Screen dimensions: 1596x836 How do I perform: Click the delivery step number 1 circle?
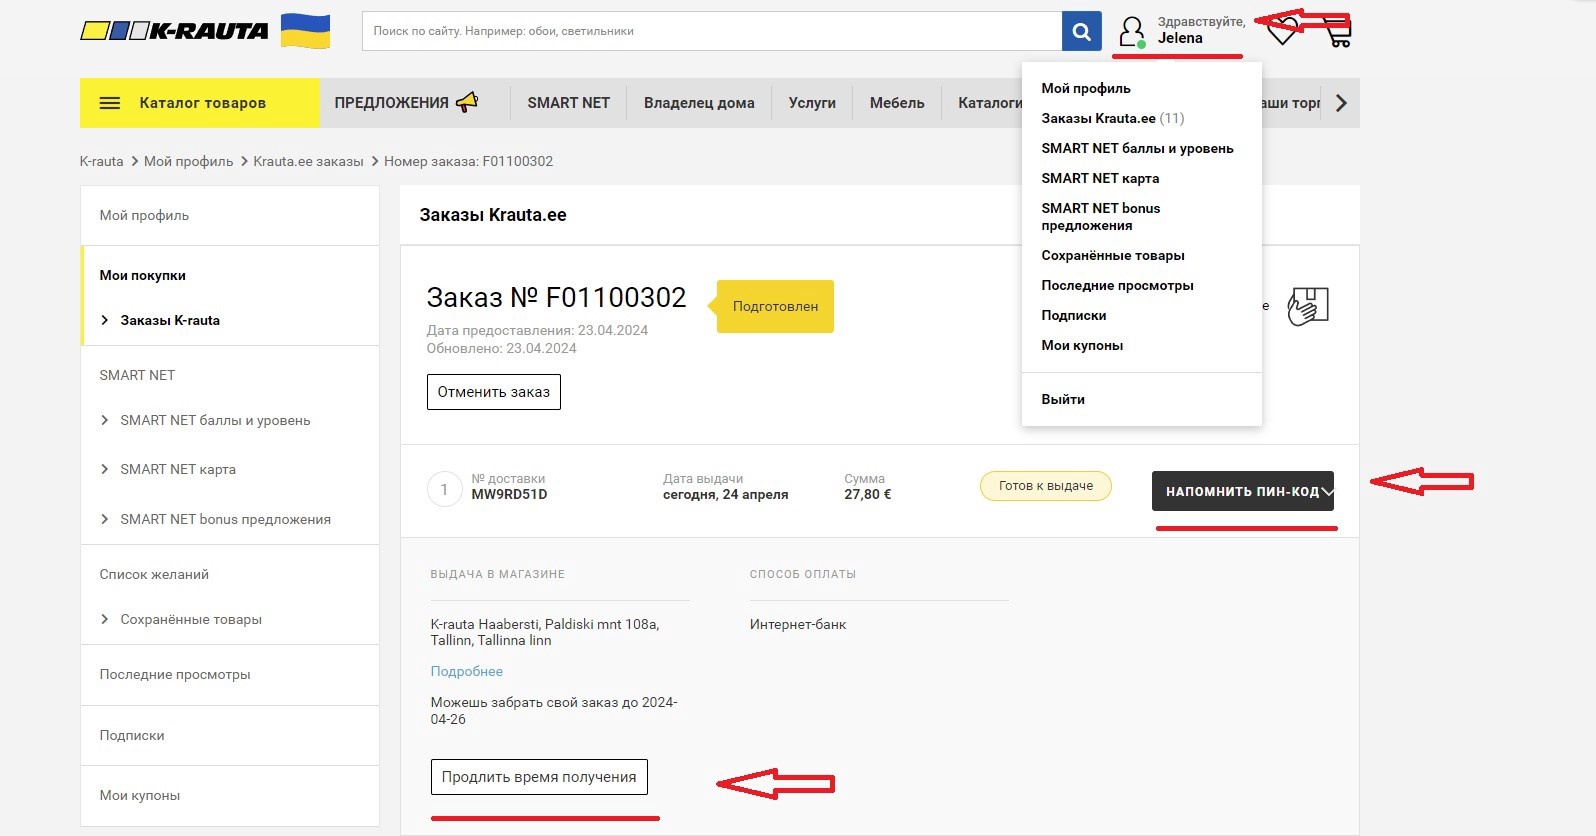pos(444,489)
